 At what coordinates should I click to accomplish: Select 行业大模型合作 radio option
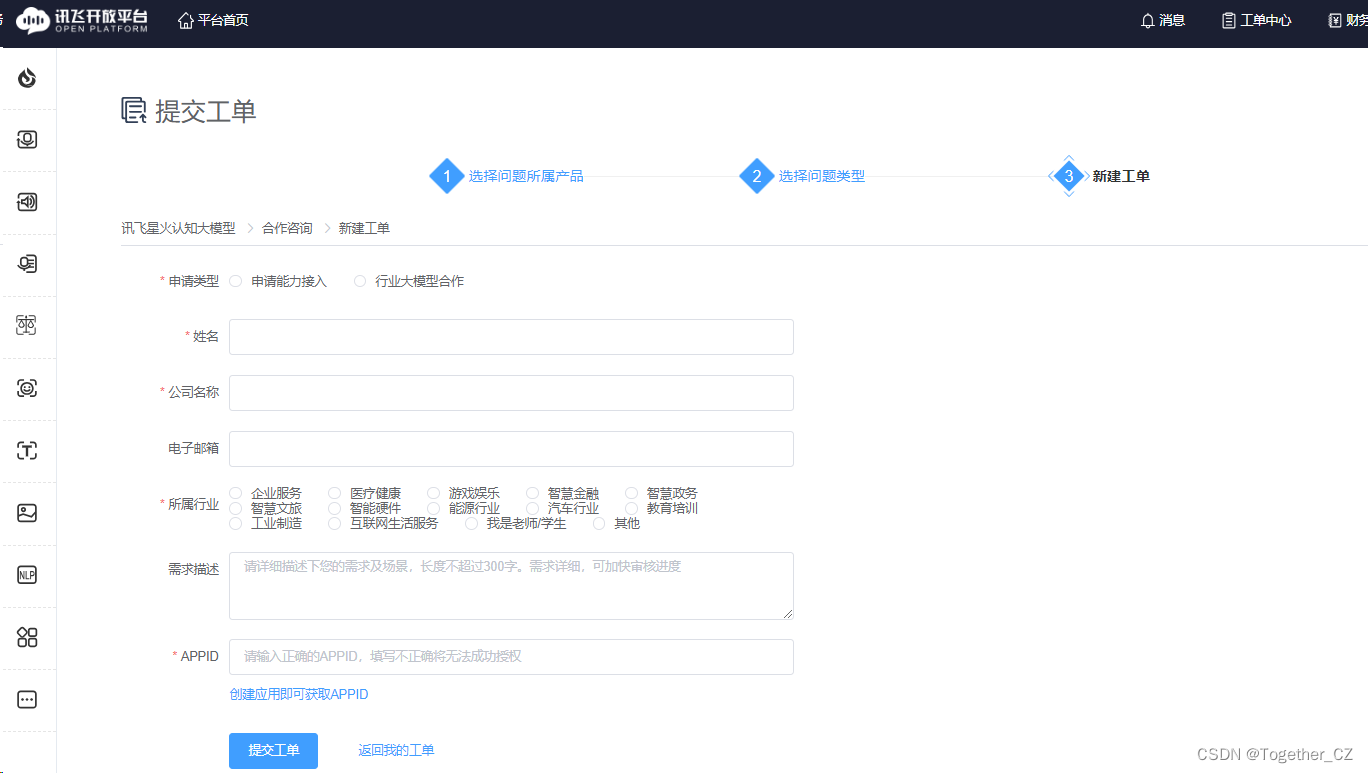click(x=360, y=281)
